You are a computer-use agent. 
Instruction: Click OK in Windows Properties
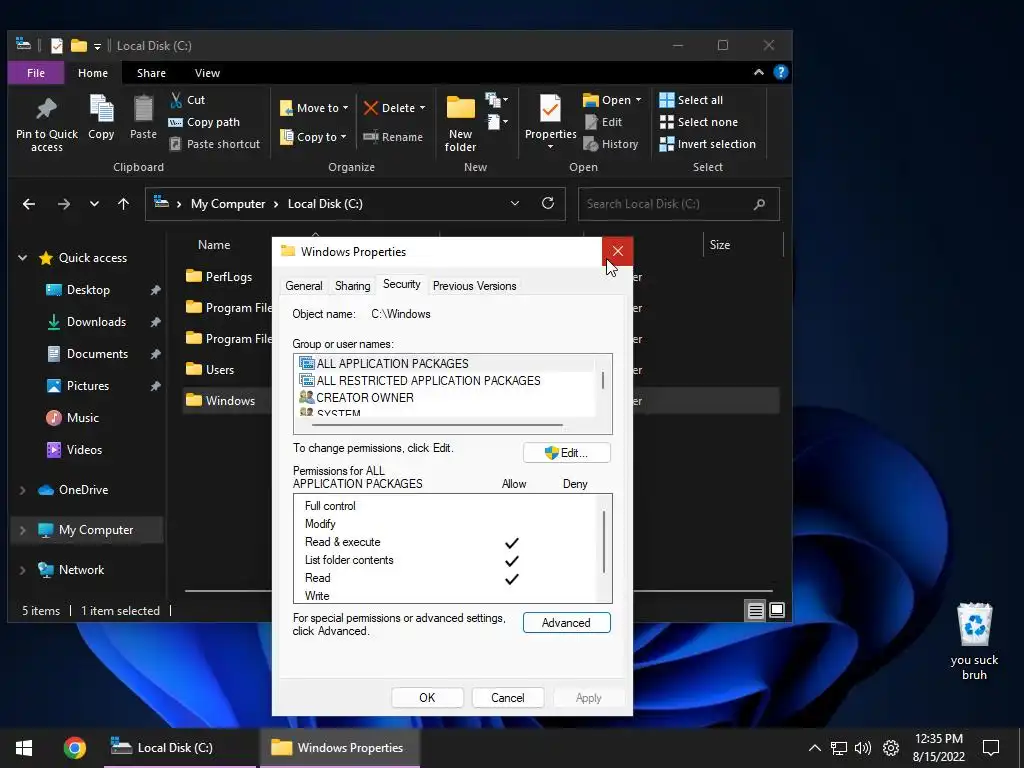(427, 697)
